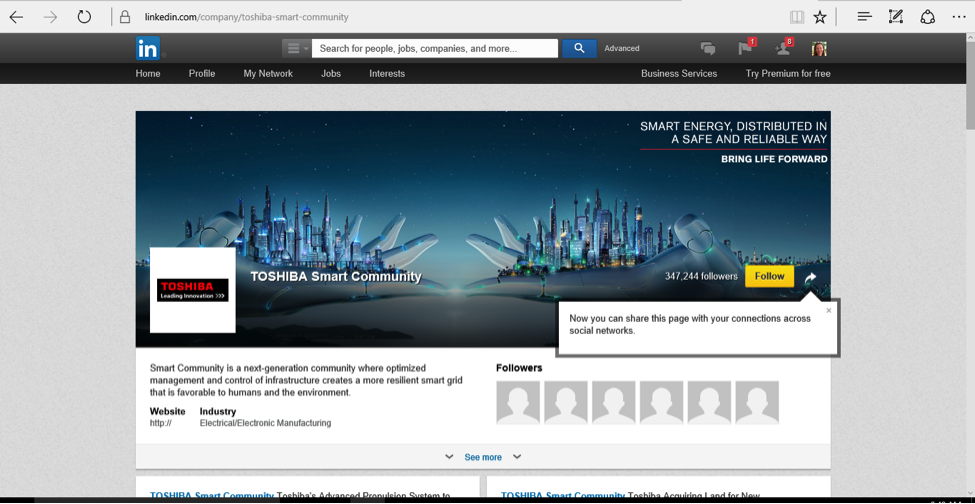The image size is (975, 504).
Task: Open the Make a Web Note icon
Action: coord(895,17)
